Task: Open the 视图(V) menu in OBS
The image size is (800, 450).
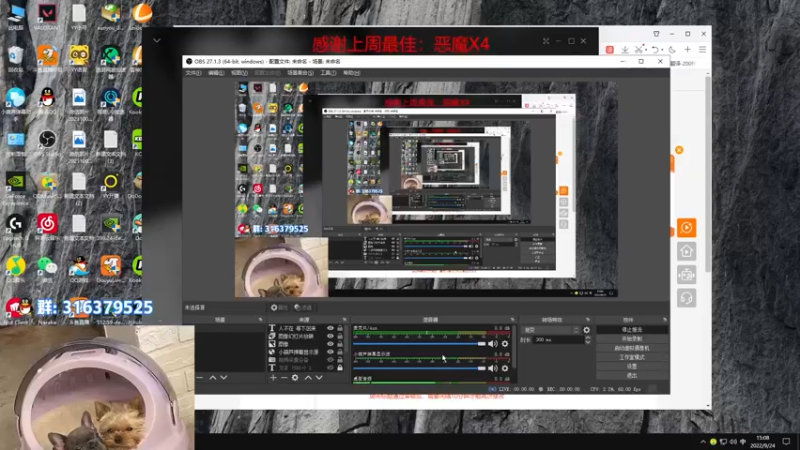Action: [x=239, y=73]
